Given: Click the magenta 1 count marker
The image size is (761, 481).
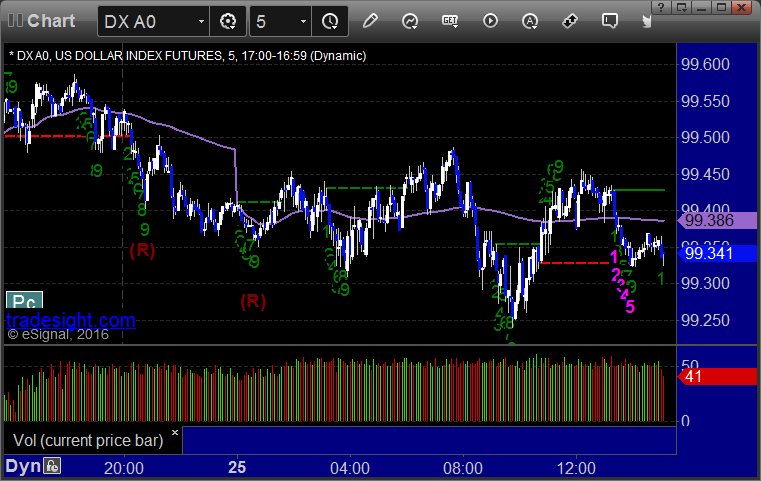Looking at the screenshot, I should tap(614, 256).
